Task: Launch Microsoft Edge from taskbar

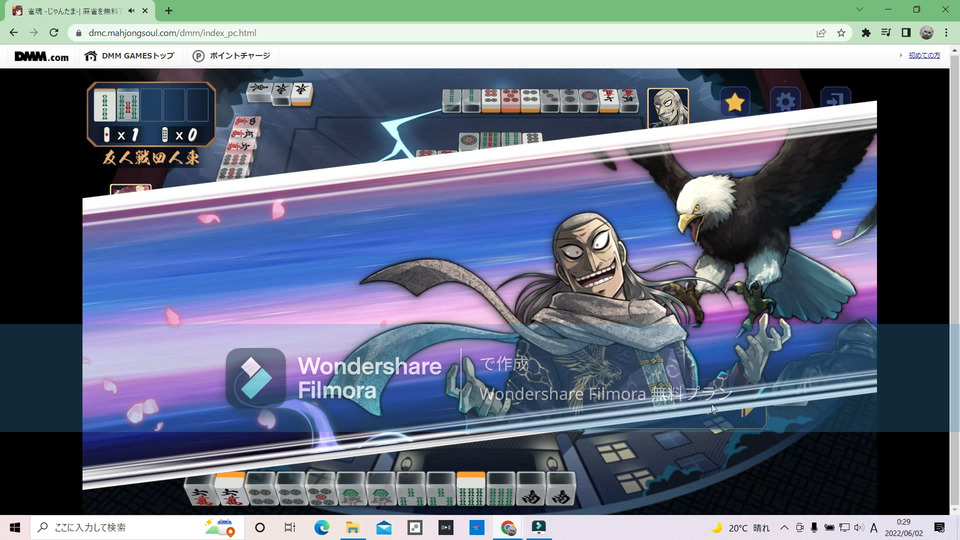Action: pyautogui.click(x=322, y=527)
